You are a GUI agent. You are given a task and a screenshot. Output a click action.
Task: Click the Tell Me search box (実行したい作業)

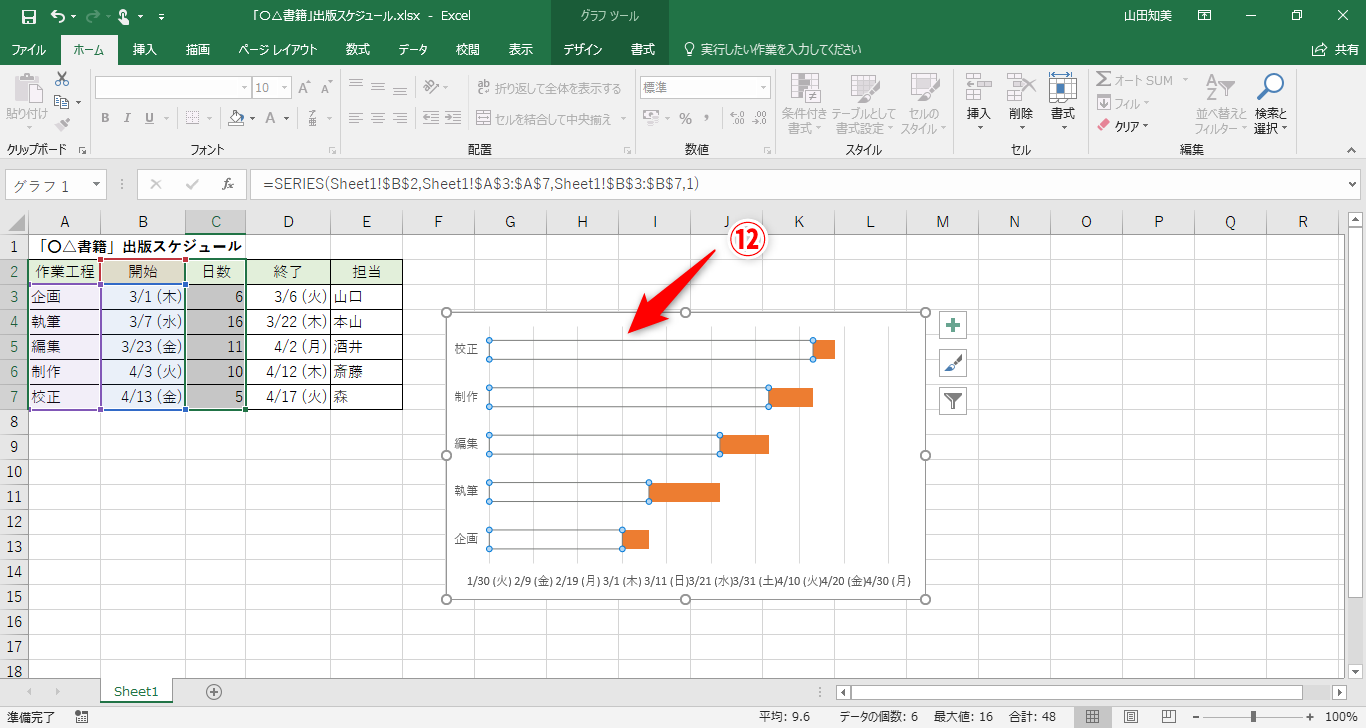point(772,49)
